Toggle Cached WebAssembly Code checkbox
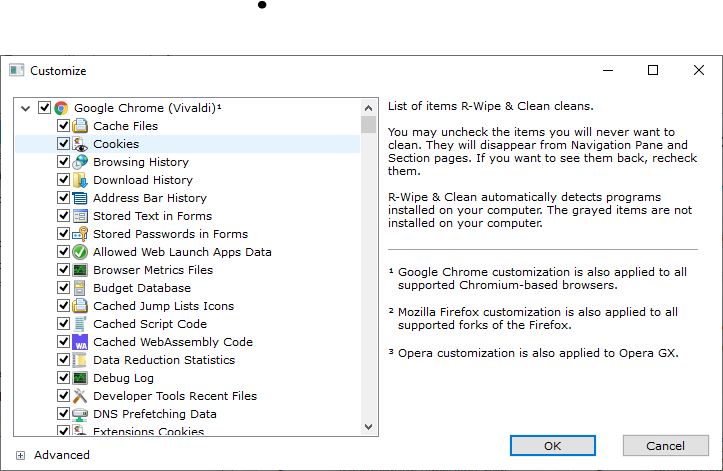The image size is (723, 471). (x=63, y=342)
